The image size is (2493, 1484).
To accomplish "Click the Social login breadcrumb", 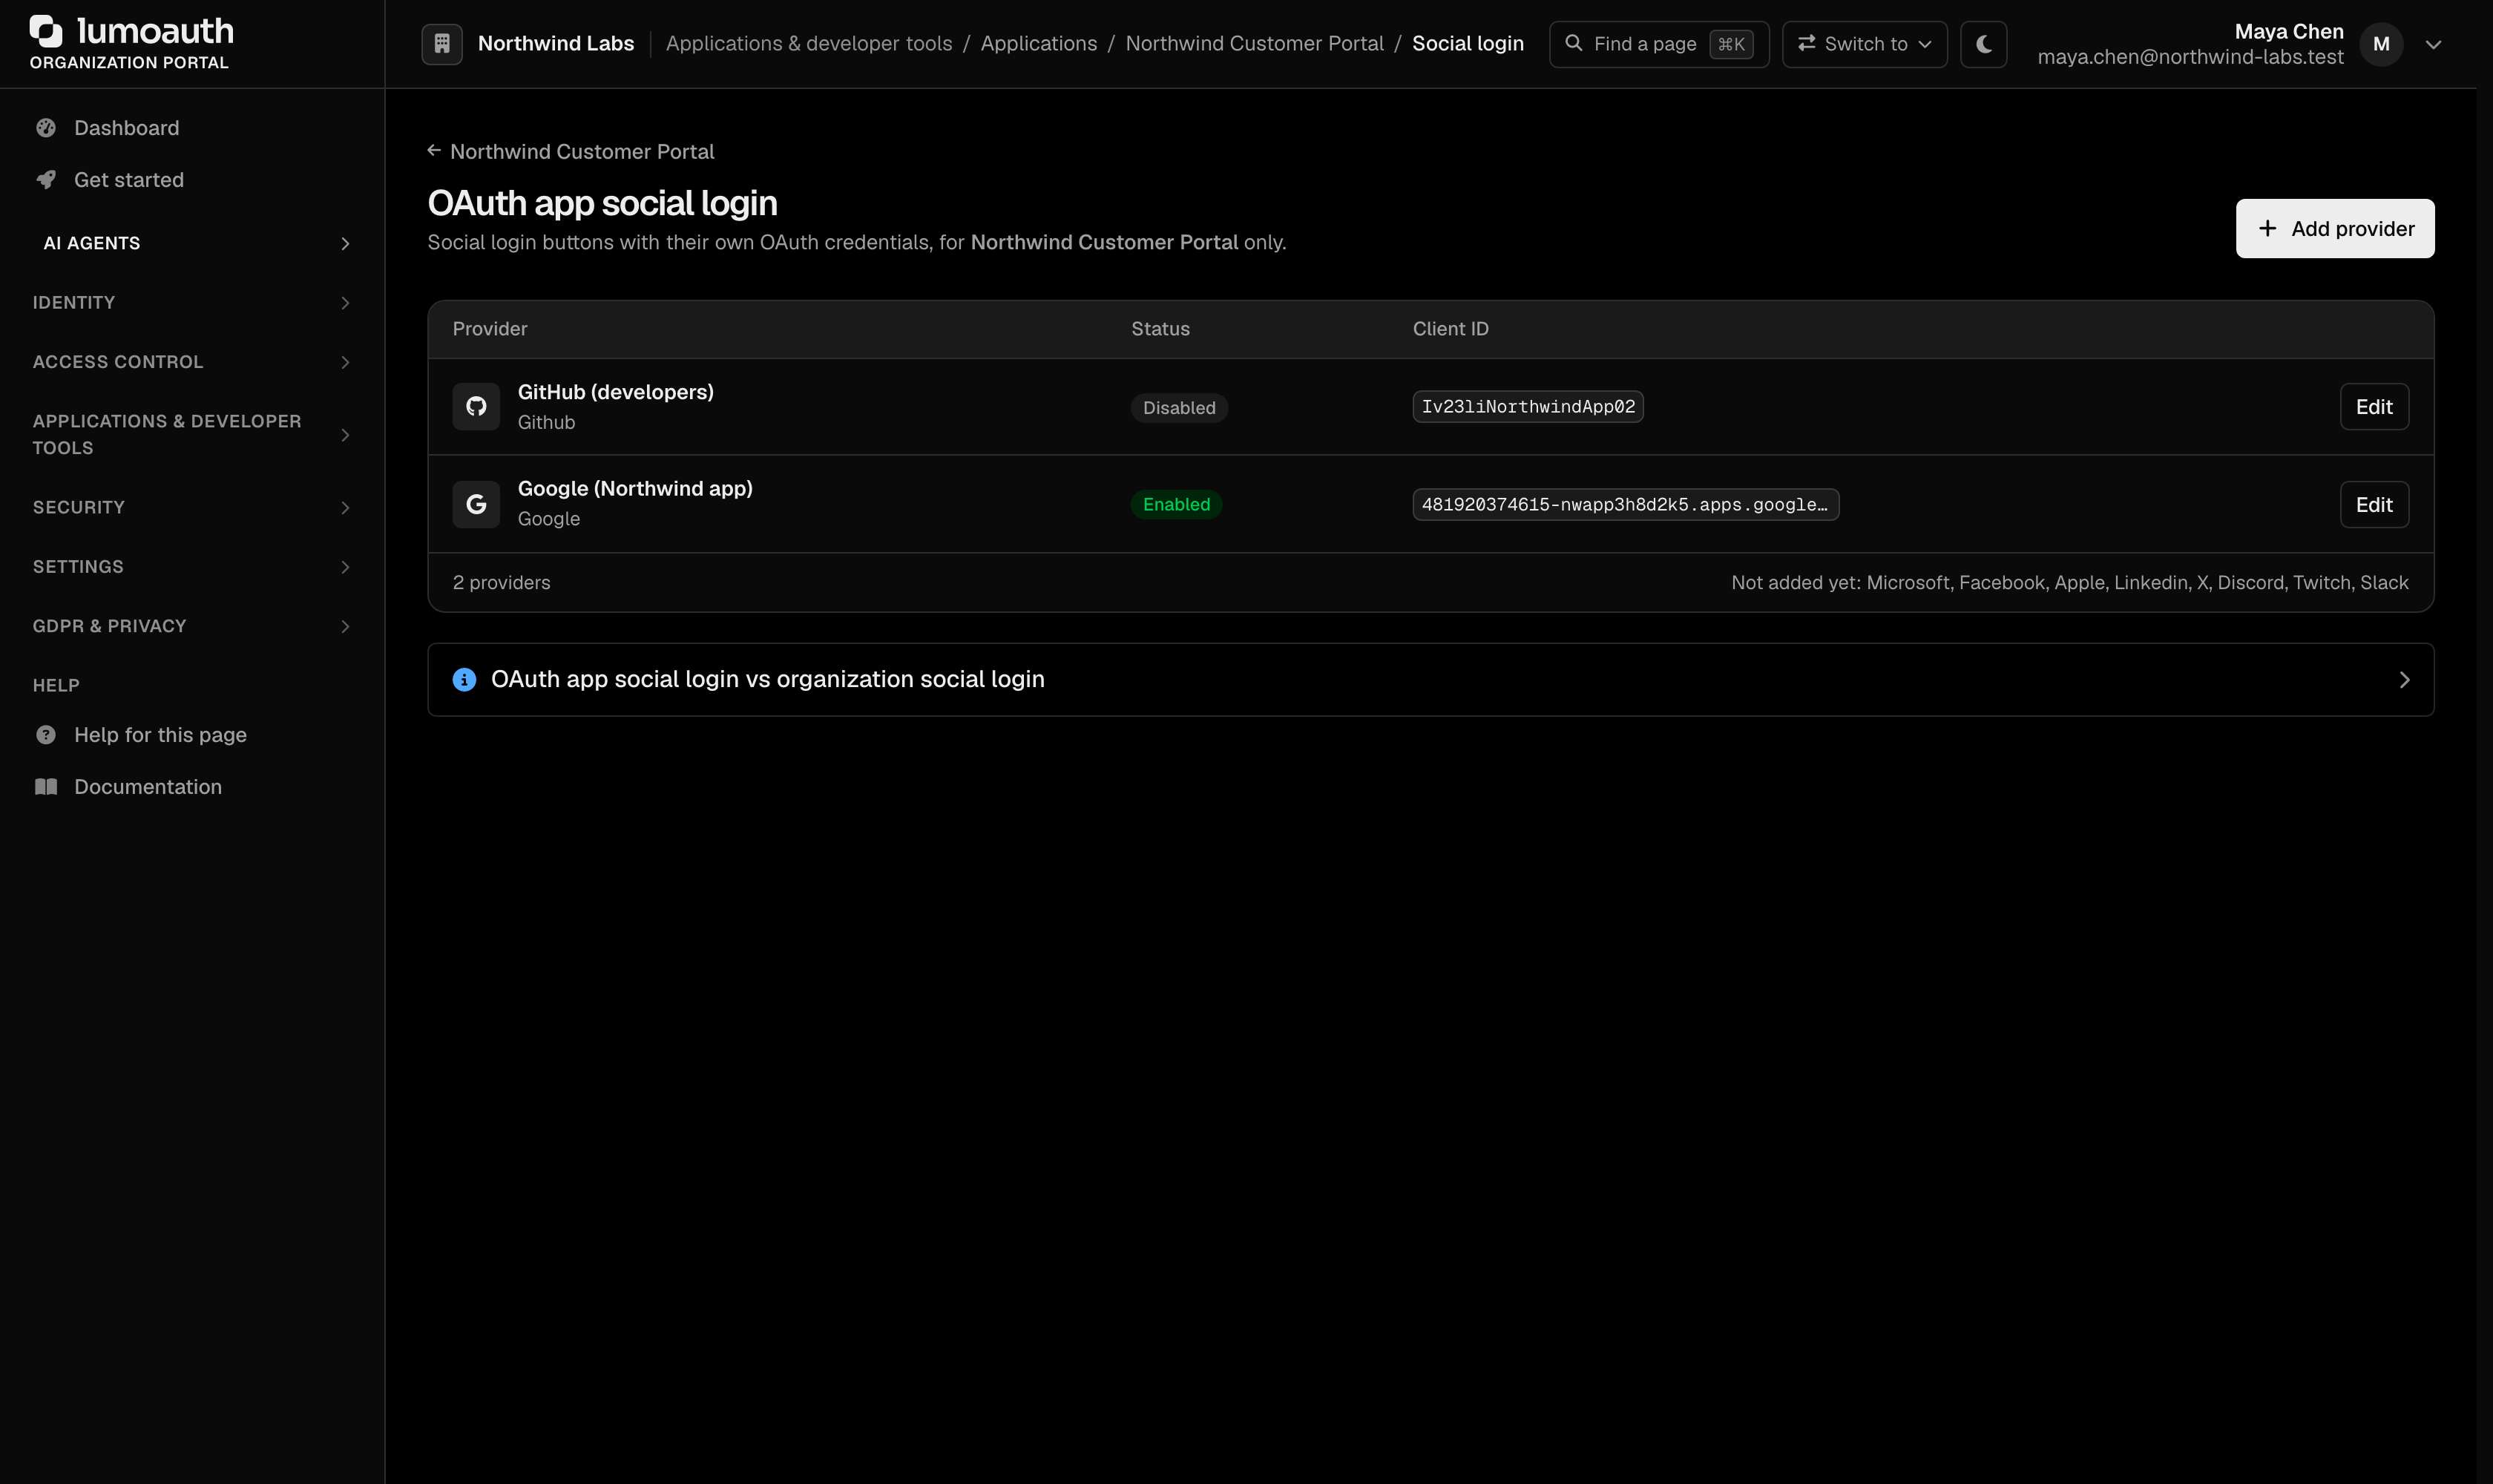I will point(1468,44).
